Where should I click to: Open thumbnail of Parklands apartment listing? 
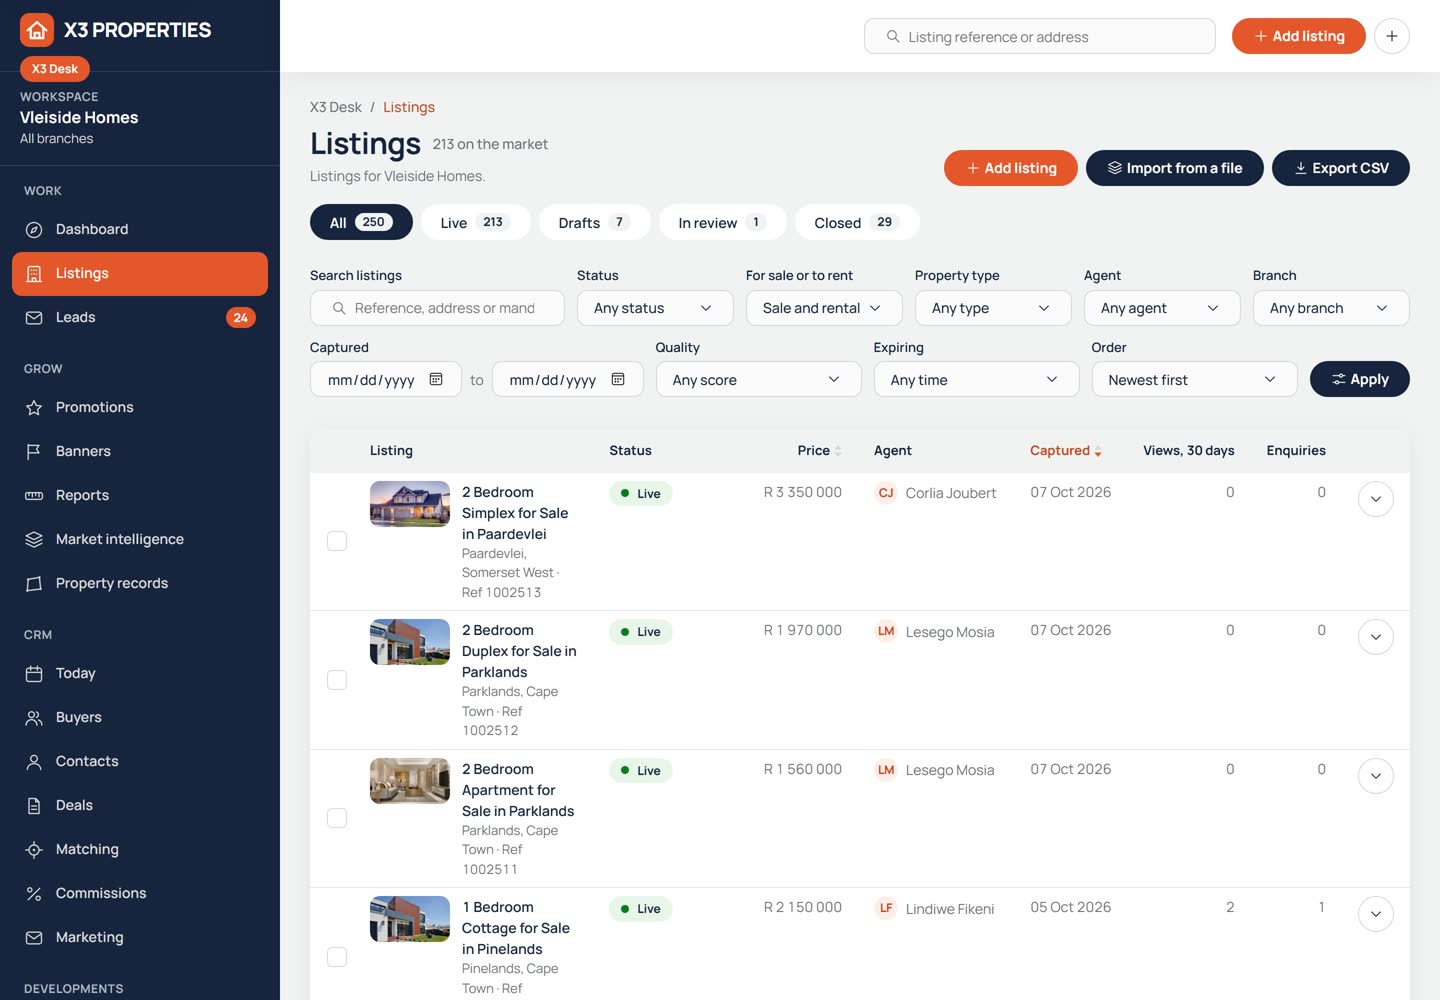coord(410,781)
